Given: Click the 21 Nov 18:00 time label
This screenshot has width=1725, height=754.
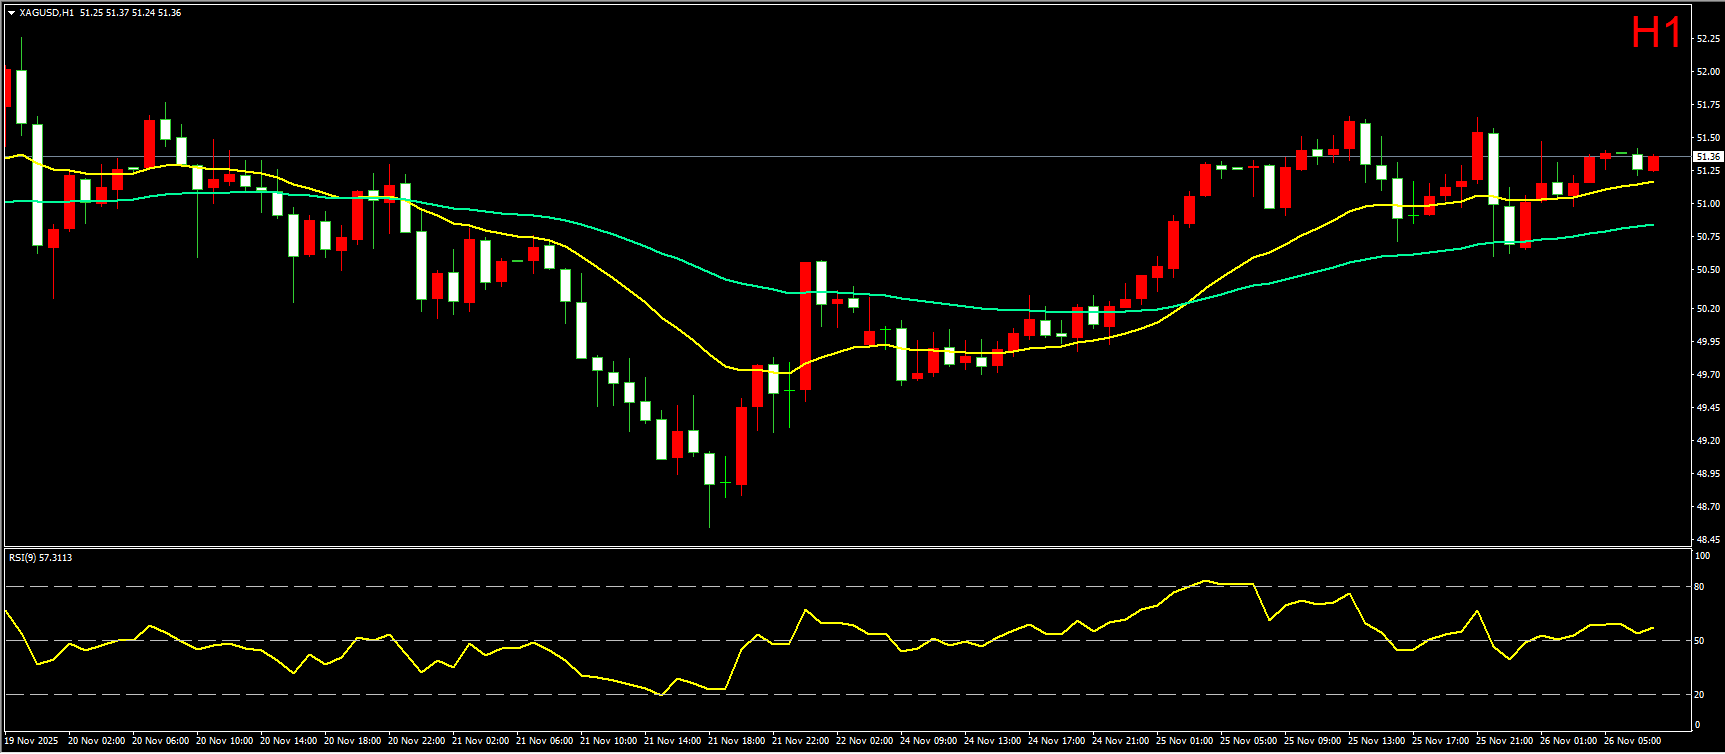Looking at the screenshot, I should 736,741.
